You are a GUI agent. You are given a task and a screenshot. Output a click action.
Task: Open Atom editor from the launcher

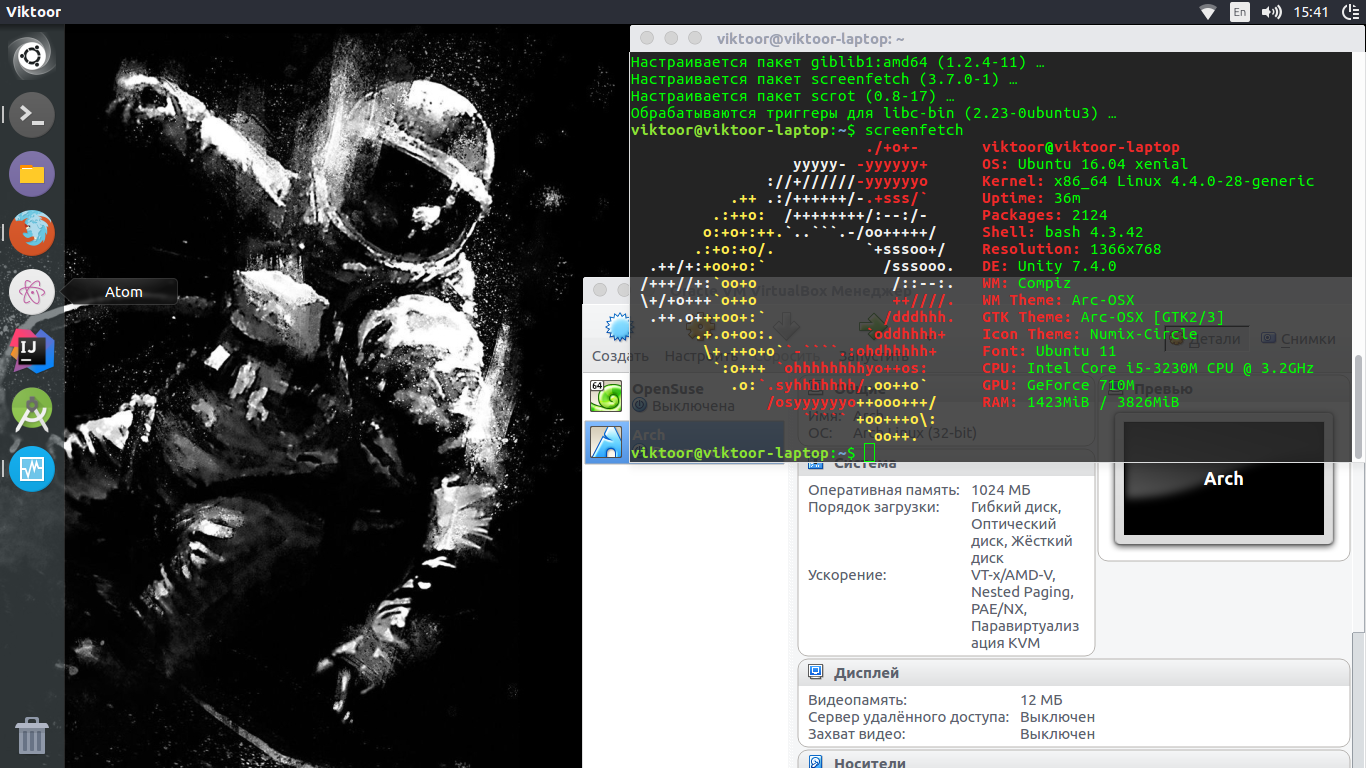pyautogui.click(x=32, y=292)
